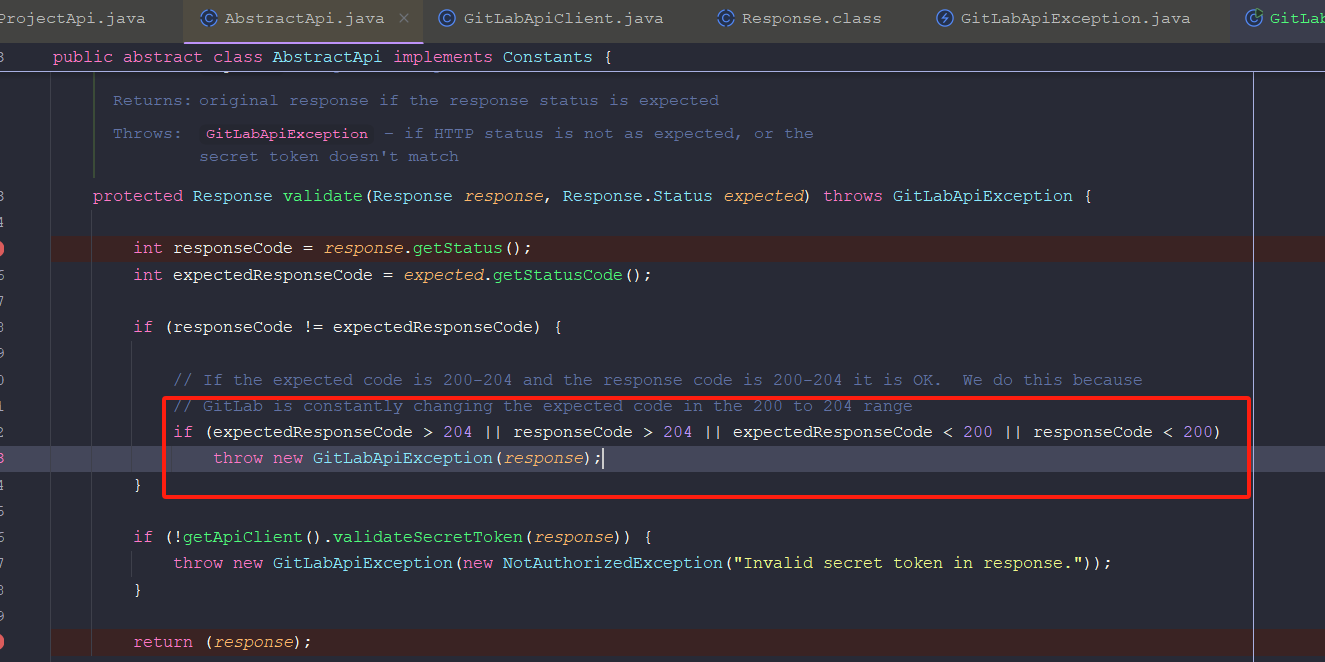Click 'secret token doesn't match' doc text
1325x662 pixels.
329,157
